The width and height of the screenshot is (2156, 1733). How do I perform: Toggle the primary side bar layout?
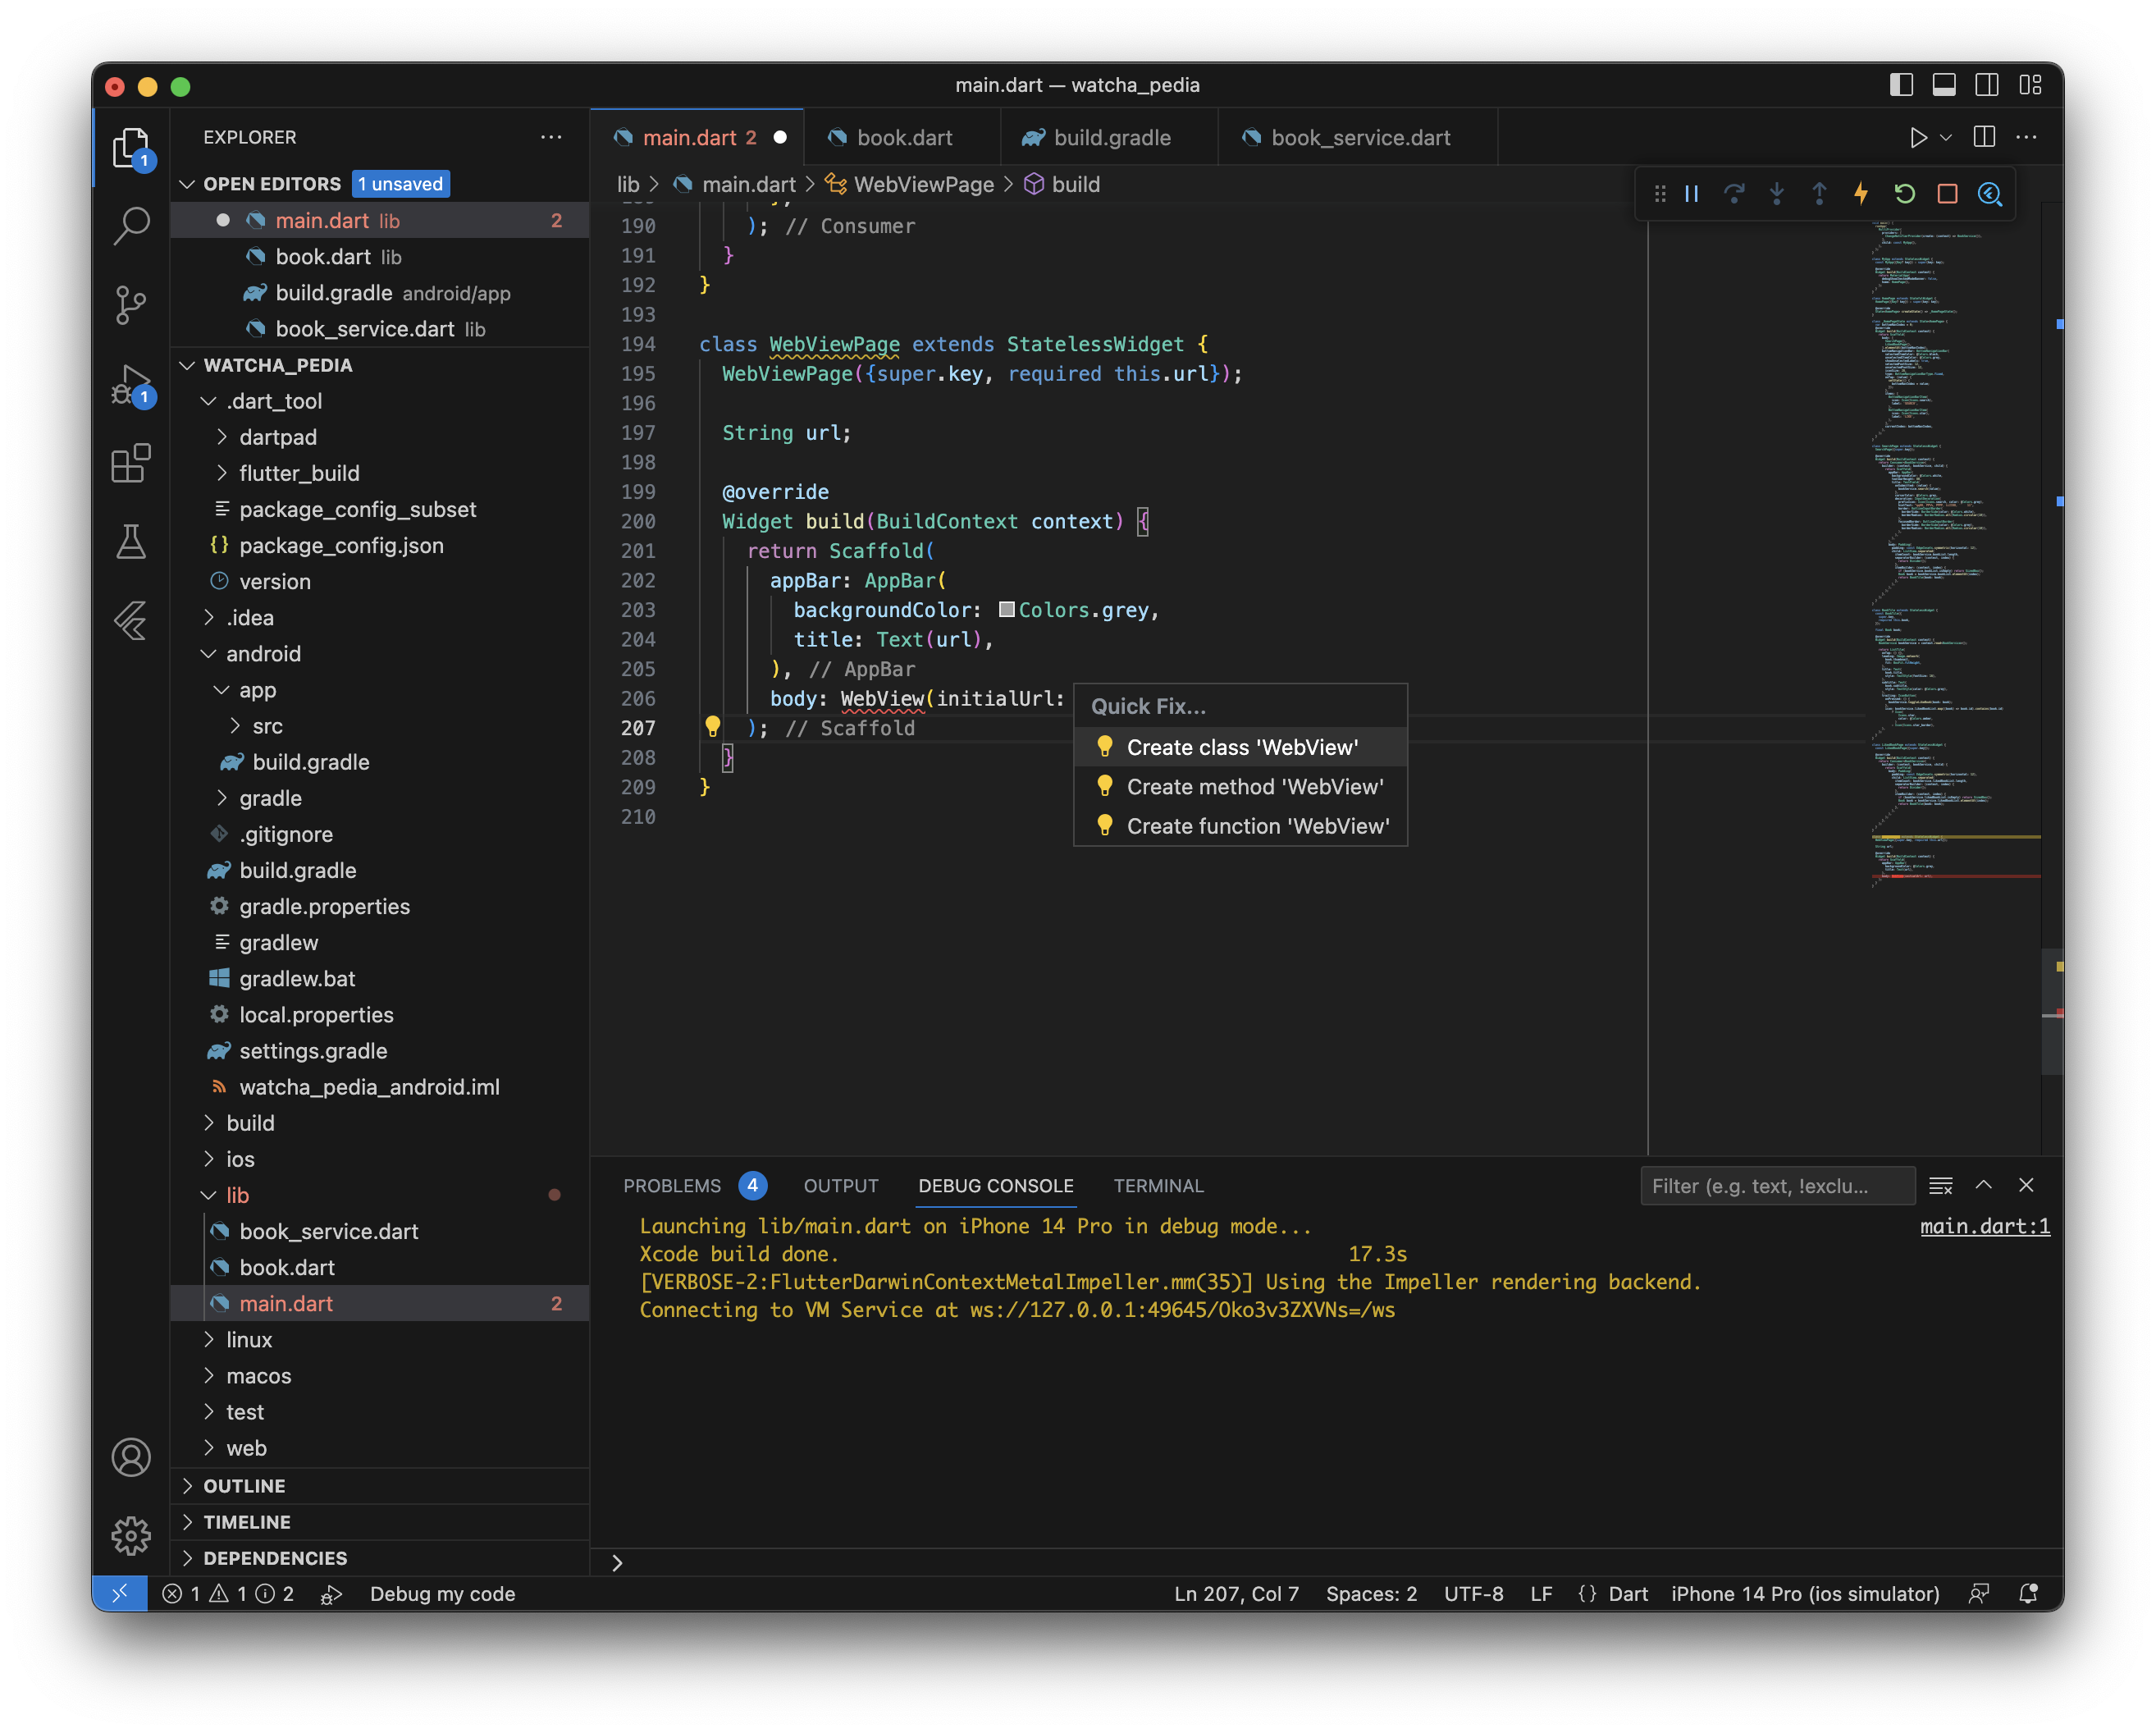point(1902,85)
